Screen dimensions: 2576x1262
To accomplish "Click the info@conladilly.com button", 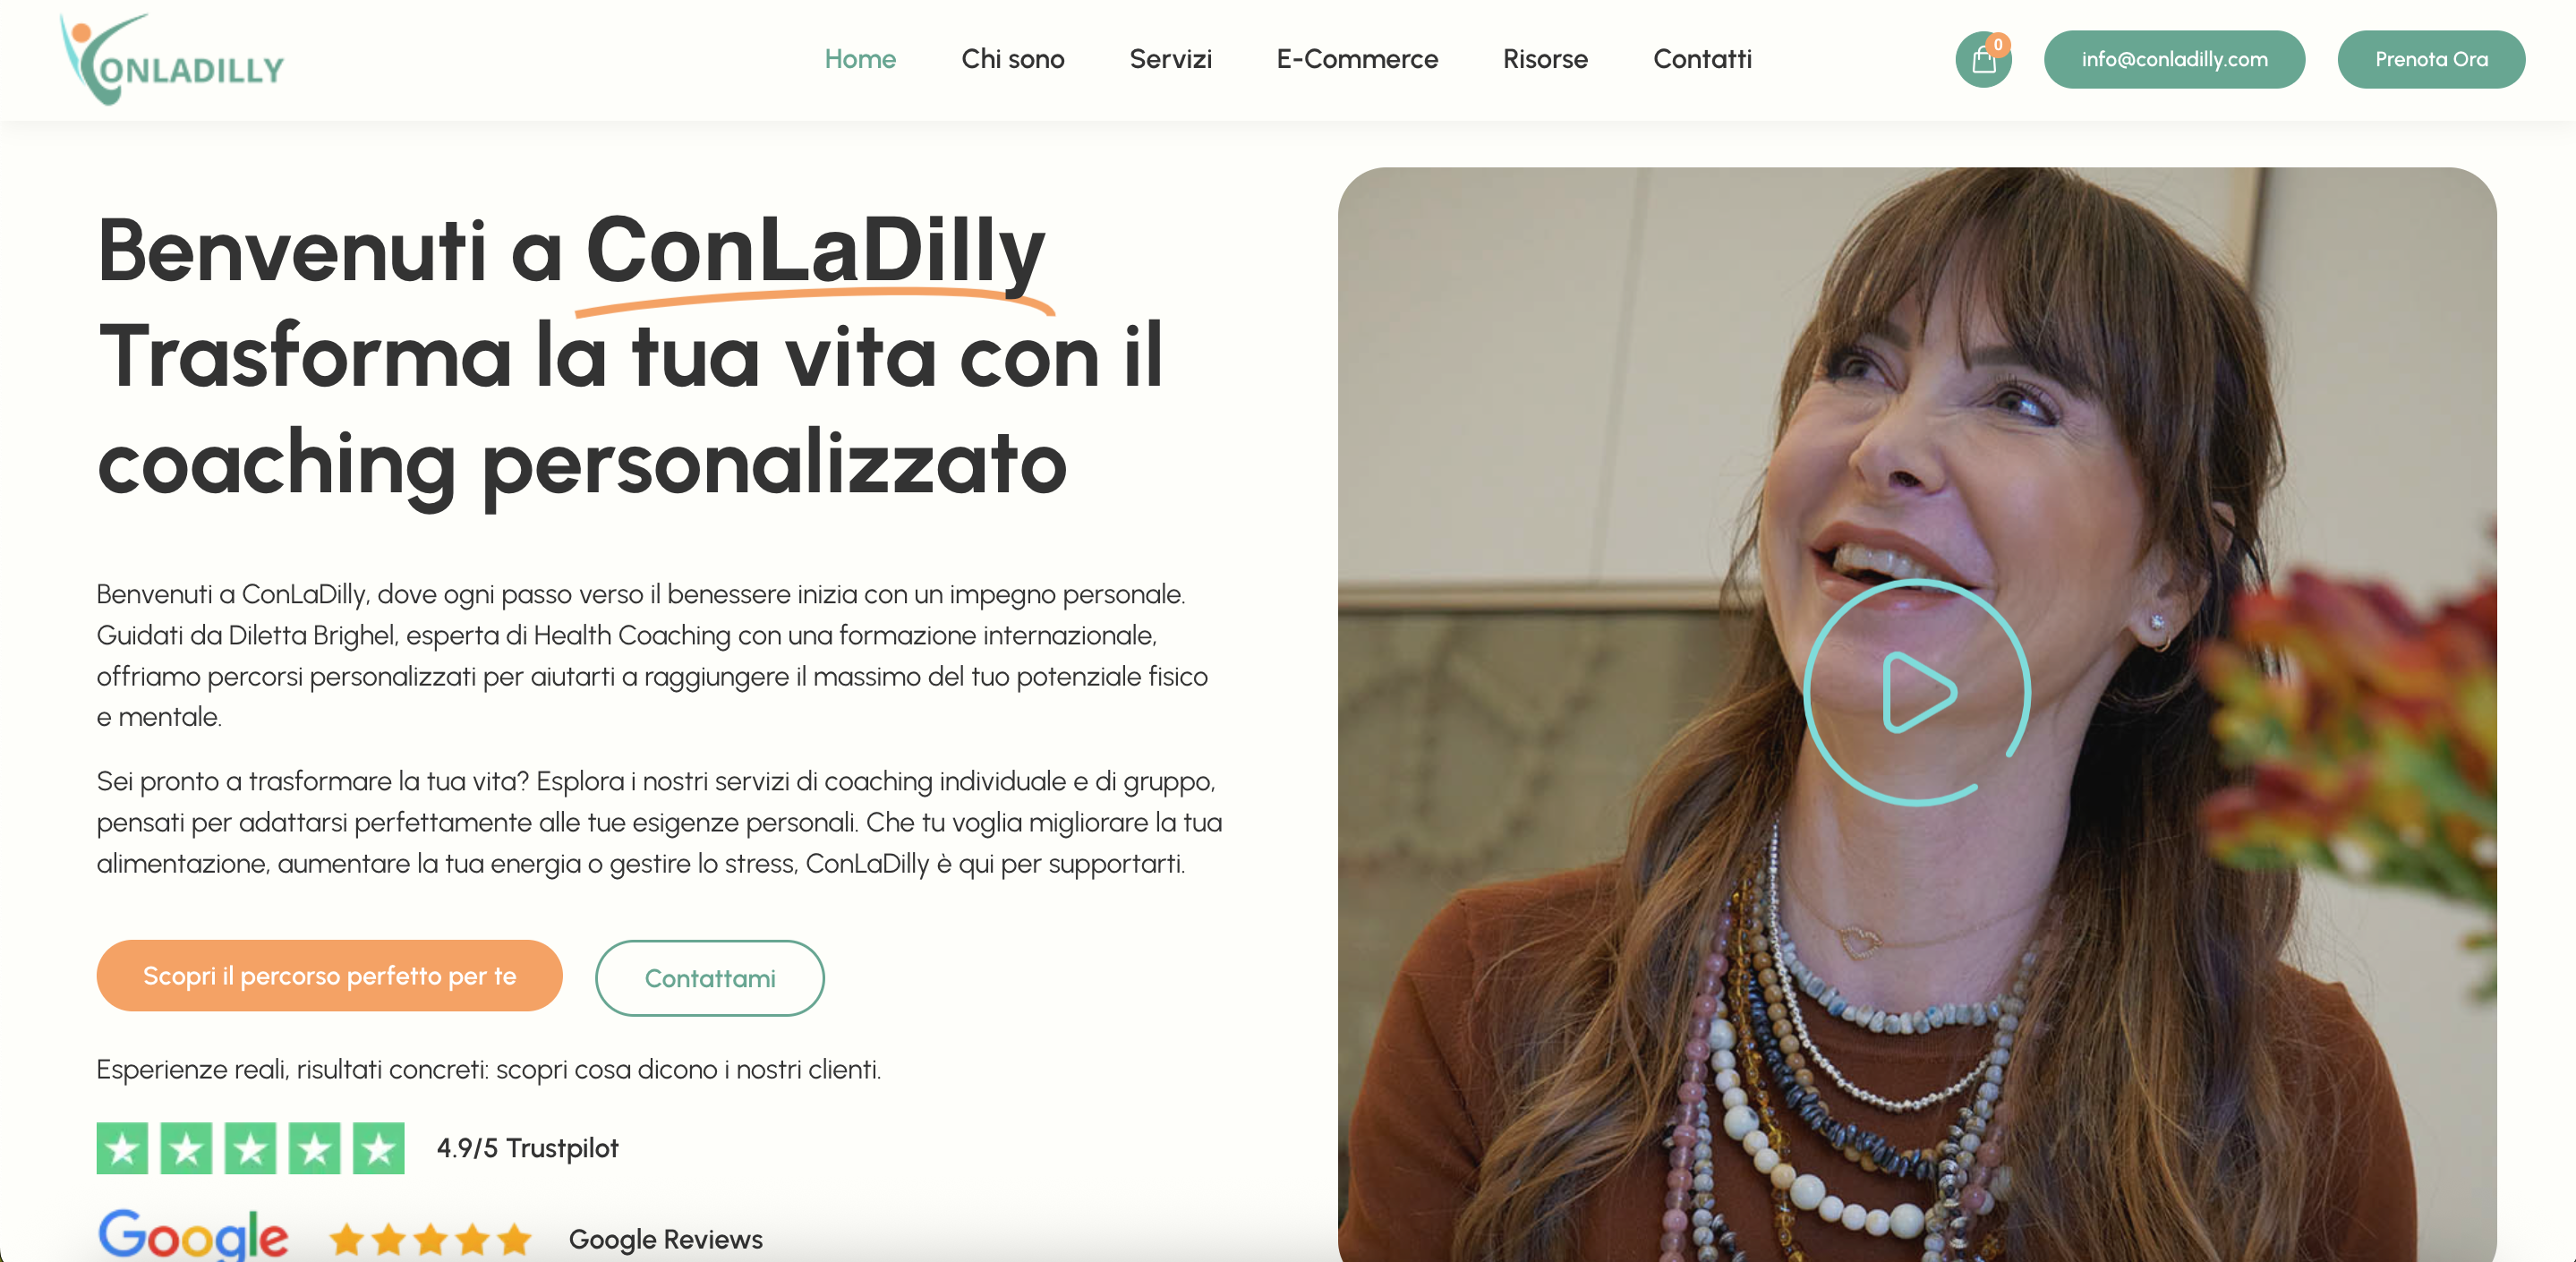I will [2174, 60].
